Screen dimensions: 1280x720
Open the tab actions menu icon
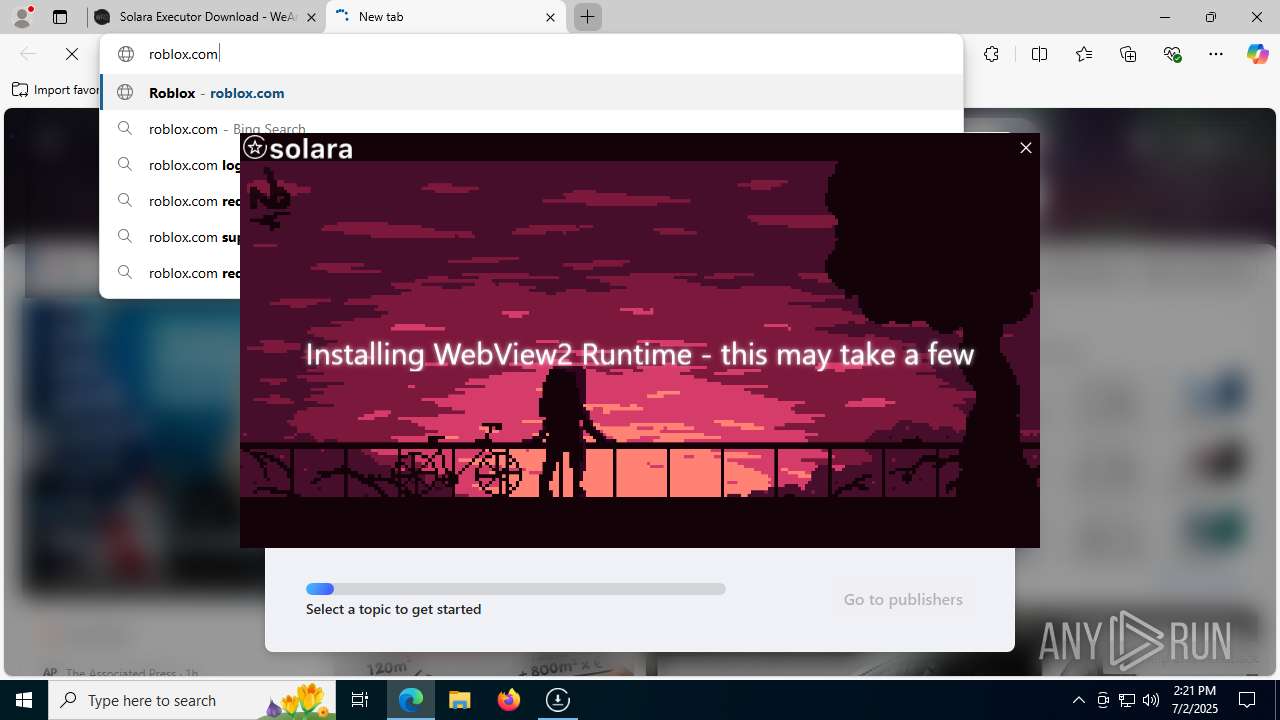tap(60, 17)
